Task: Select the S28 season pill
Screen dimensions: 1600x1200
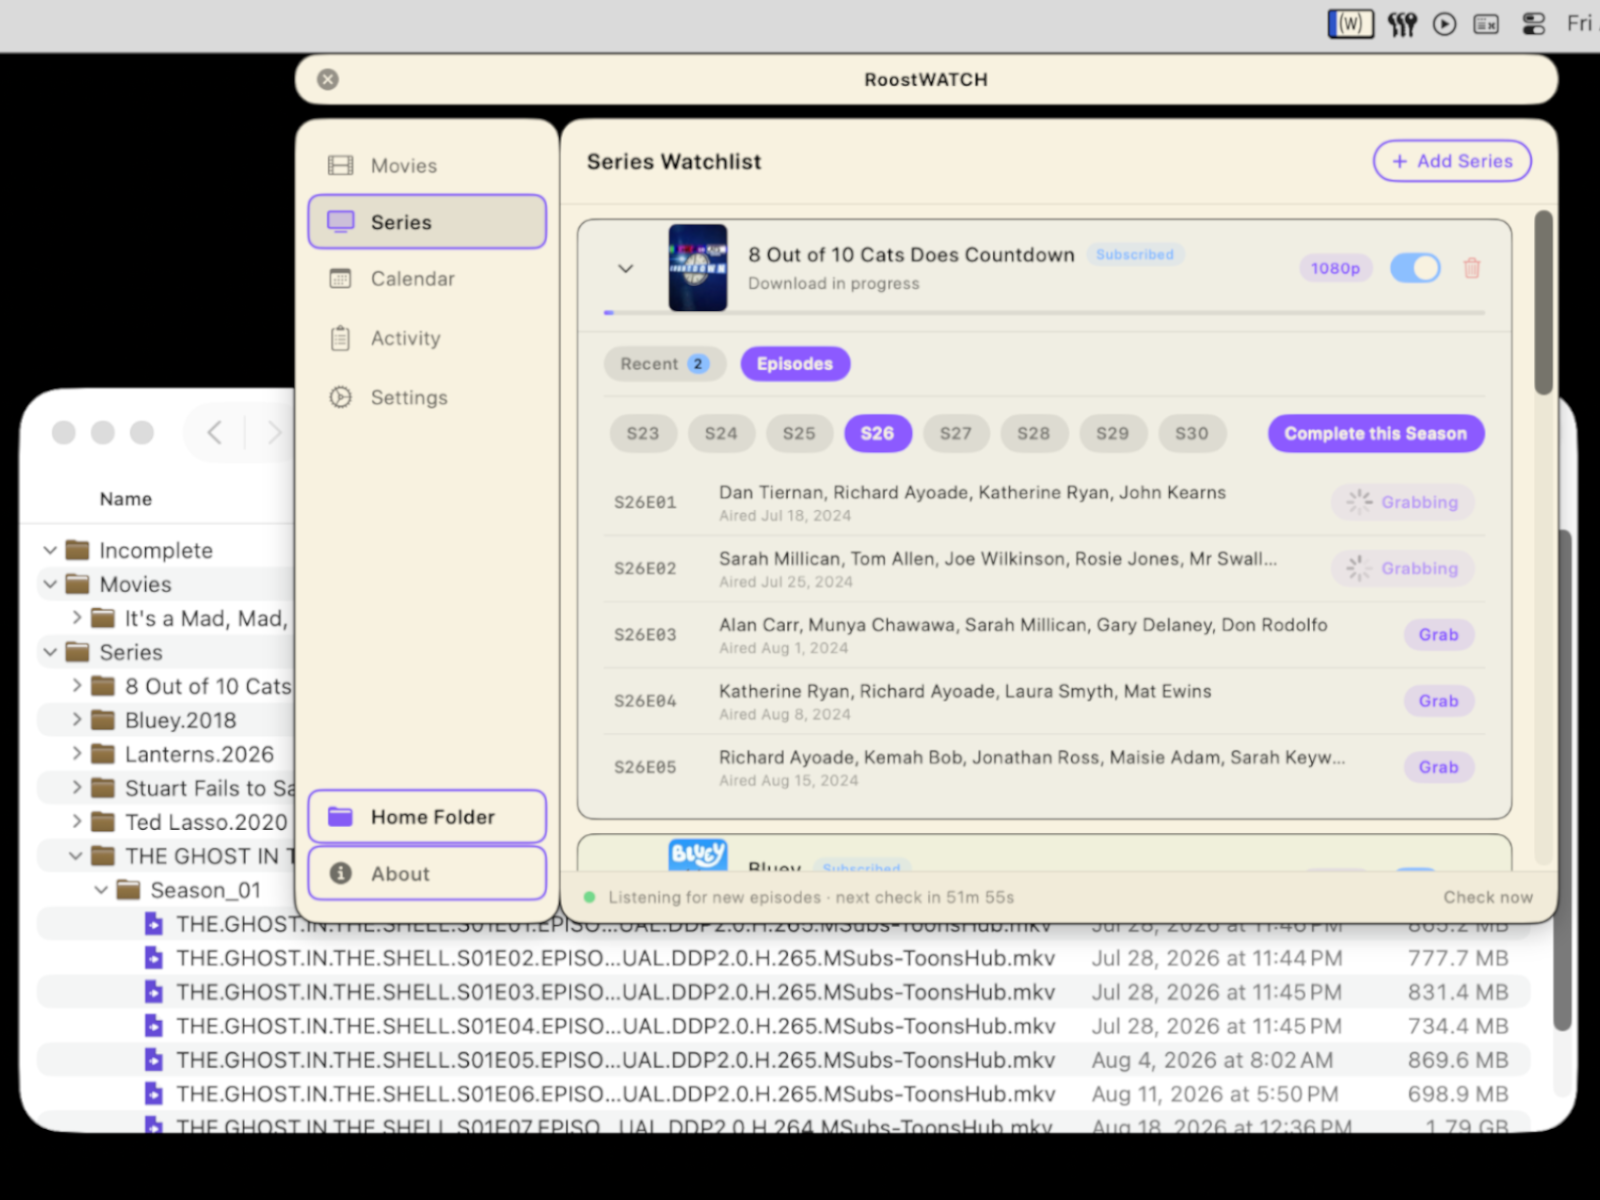Action: coord(1034,433)
